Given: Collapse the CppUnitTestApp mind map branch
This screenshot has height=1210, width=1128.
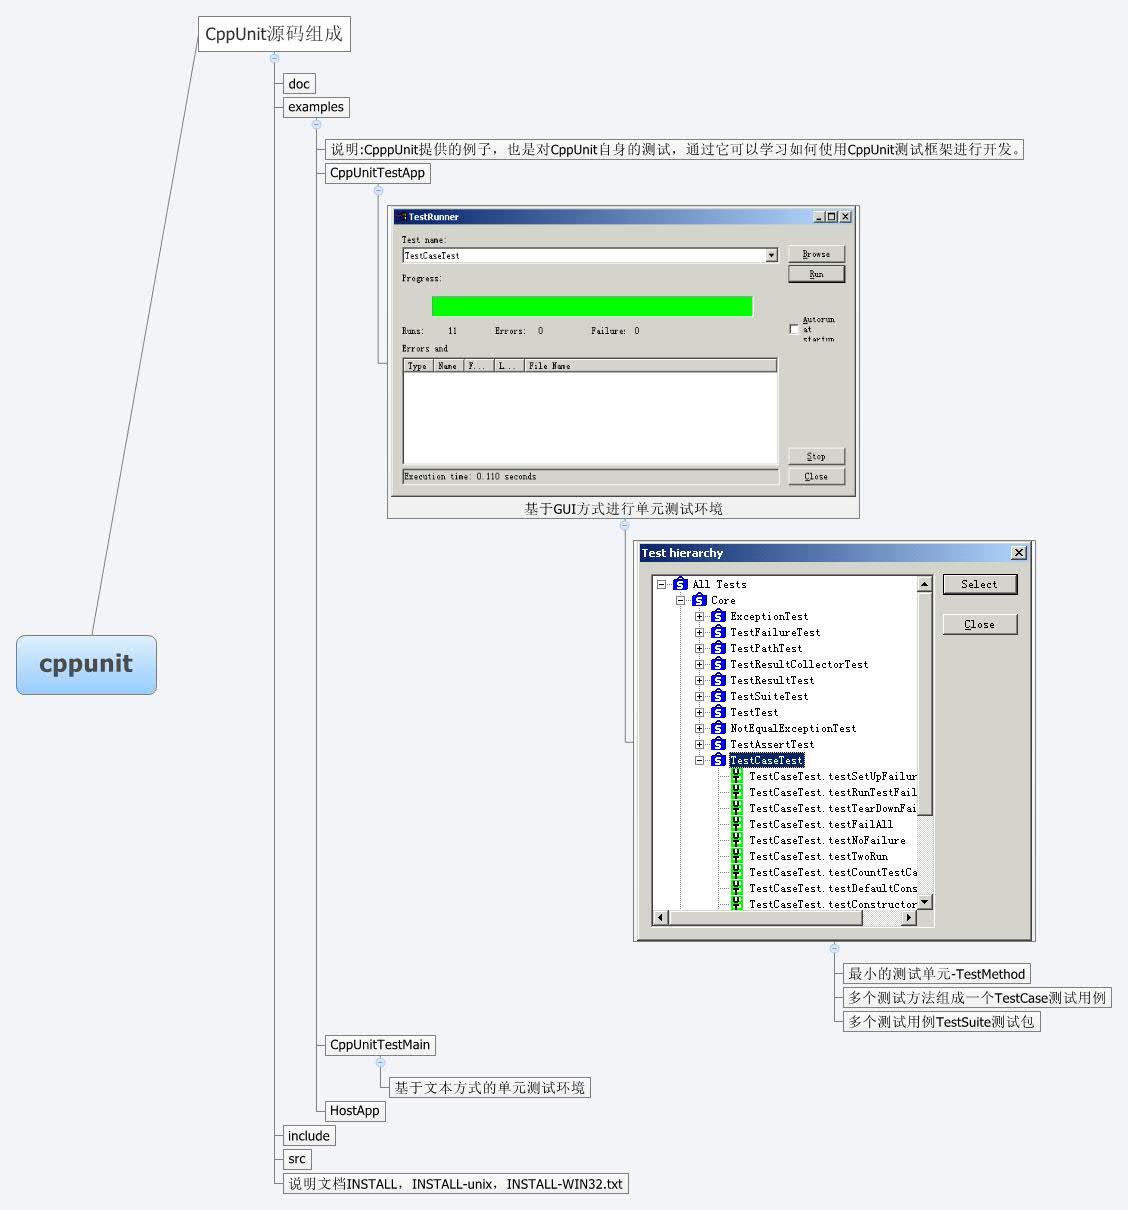Looking at the screenshot, I should click(378, 190).
